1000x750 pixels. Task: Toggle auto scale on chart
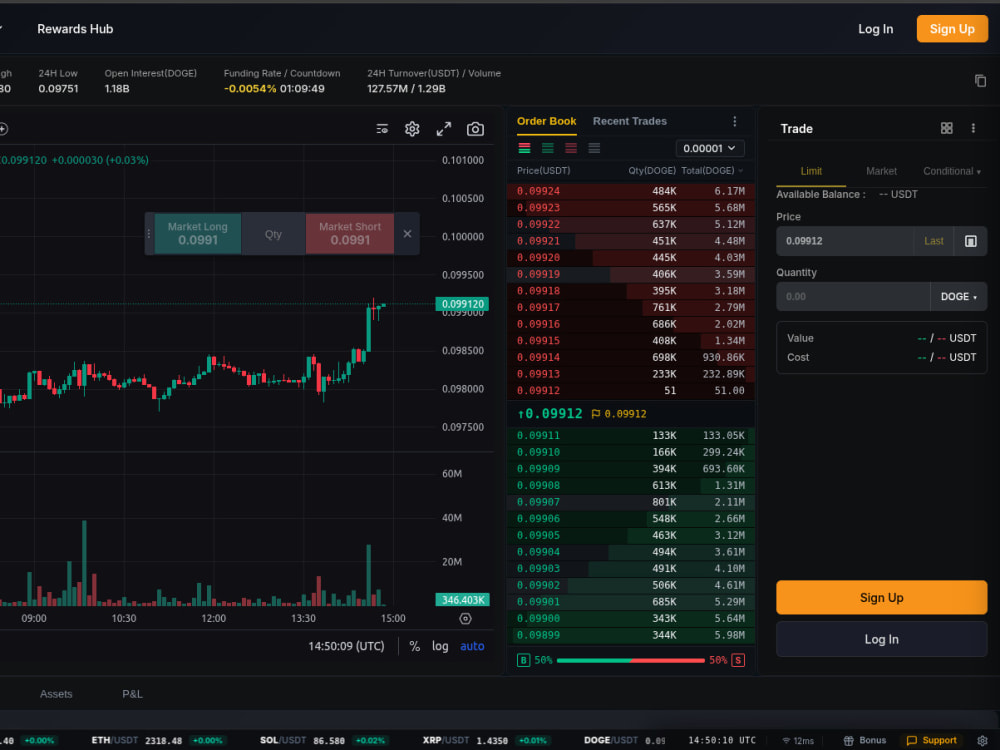pyautogui.click(x=472, y=646)
